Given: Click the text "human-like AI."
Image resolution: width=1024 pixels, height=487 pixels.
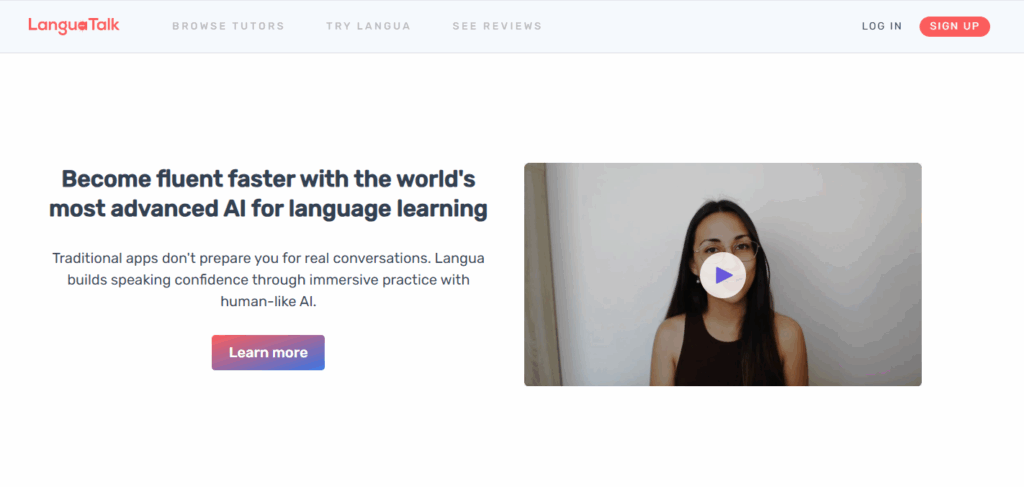Looking at the screenshot, I should (268, 302).
